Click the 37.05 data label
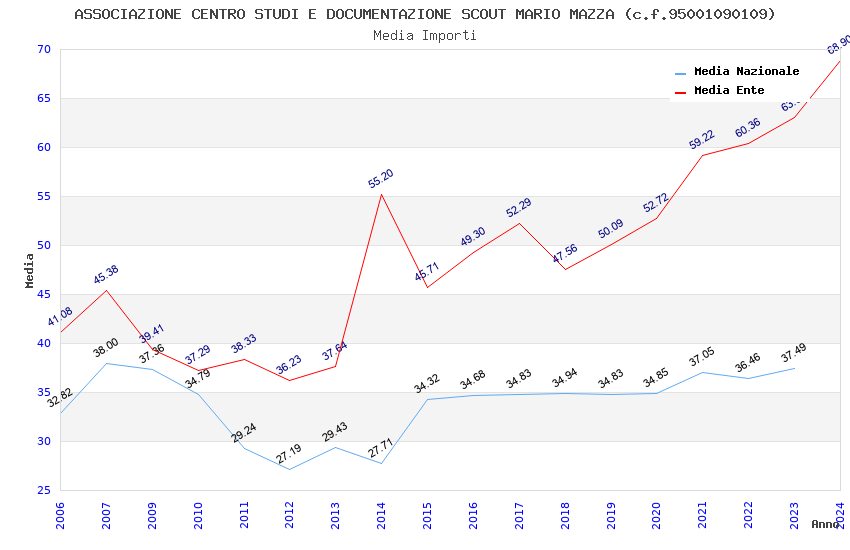Image resolution: width=850 pixels, height=550 pixels. [x=702, y=357]
